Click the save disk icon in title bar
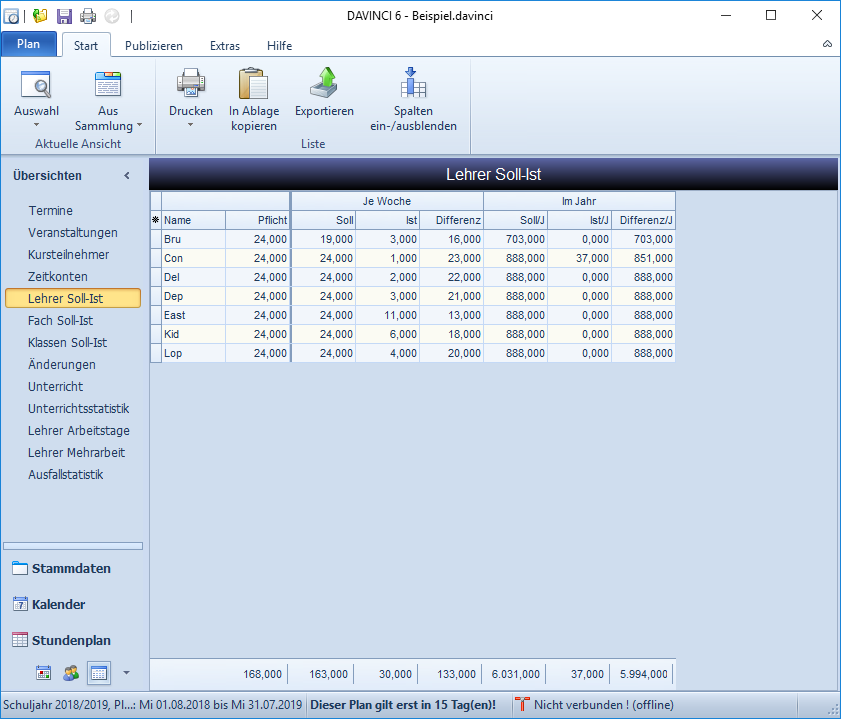This screenshot has width=841, height=719. point(64,16)
